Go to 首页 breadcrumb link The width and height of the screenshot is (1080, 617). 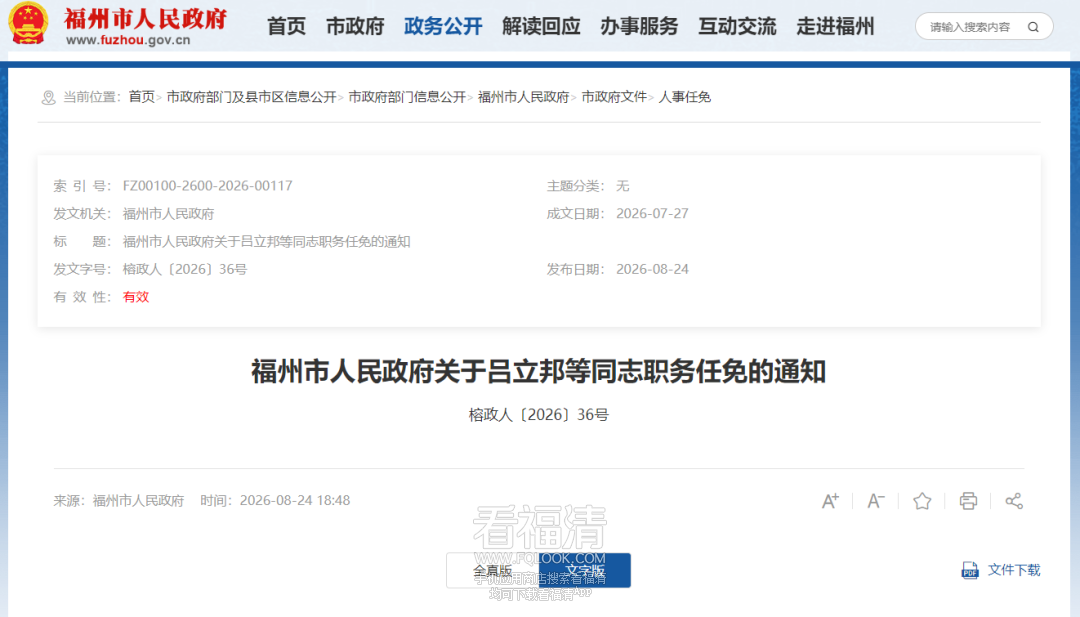click(142, 97)
